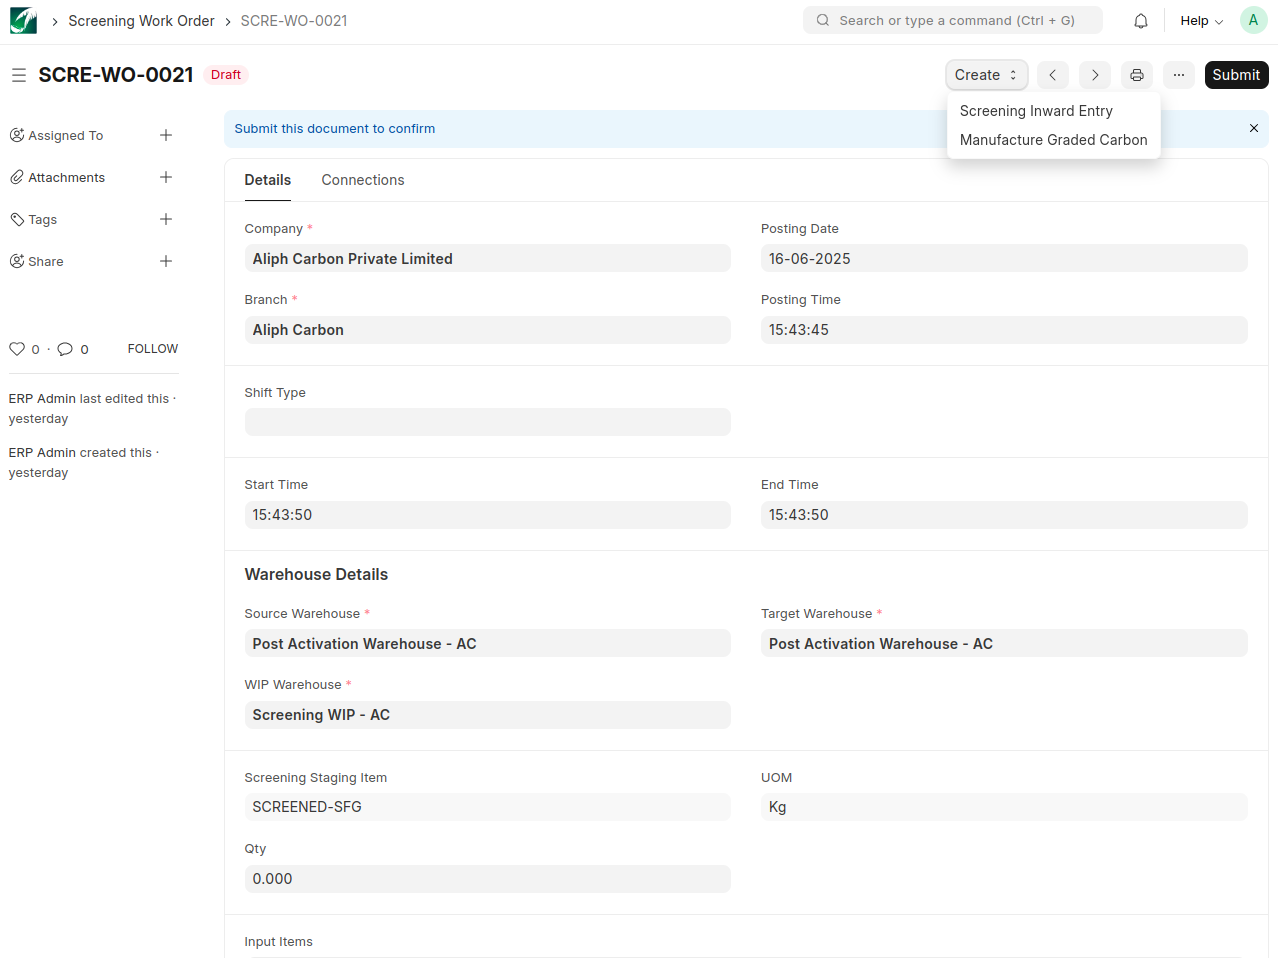Add a tag with plus icon
1278x958 pixels.
tap(166, 219)
